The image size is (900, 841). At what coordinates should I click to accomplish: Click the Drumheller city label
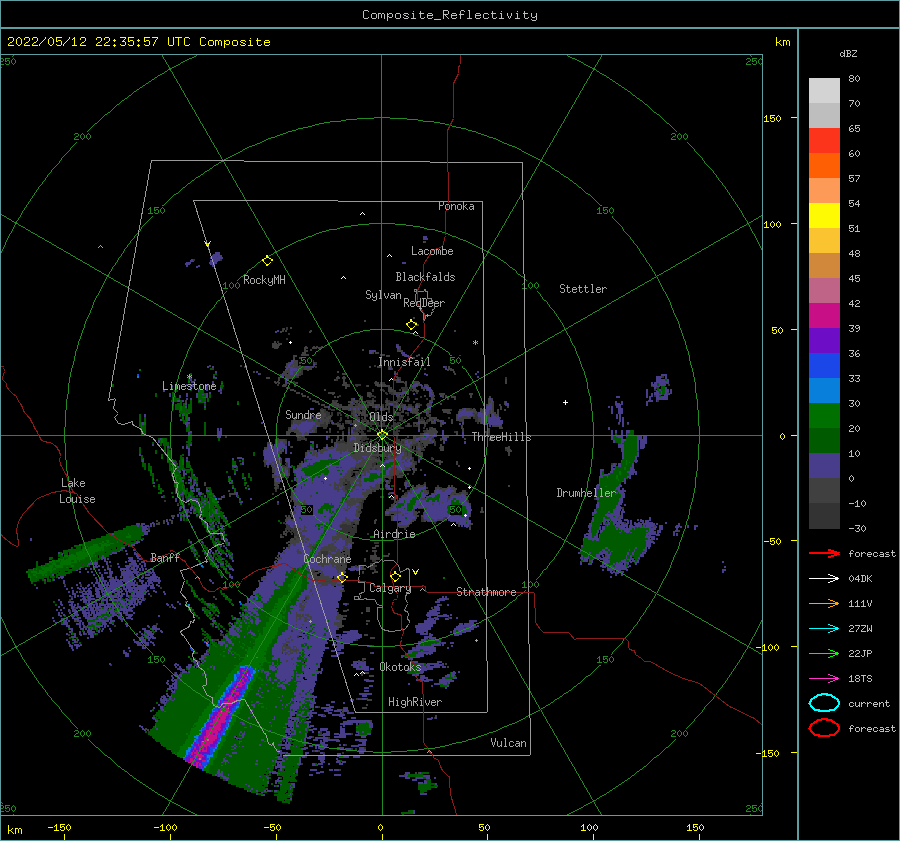click(586, 493)
